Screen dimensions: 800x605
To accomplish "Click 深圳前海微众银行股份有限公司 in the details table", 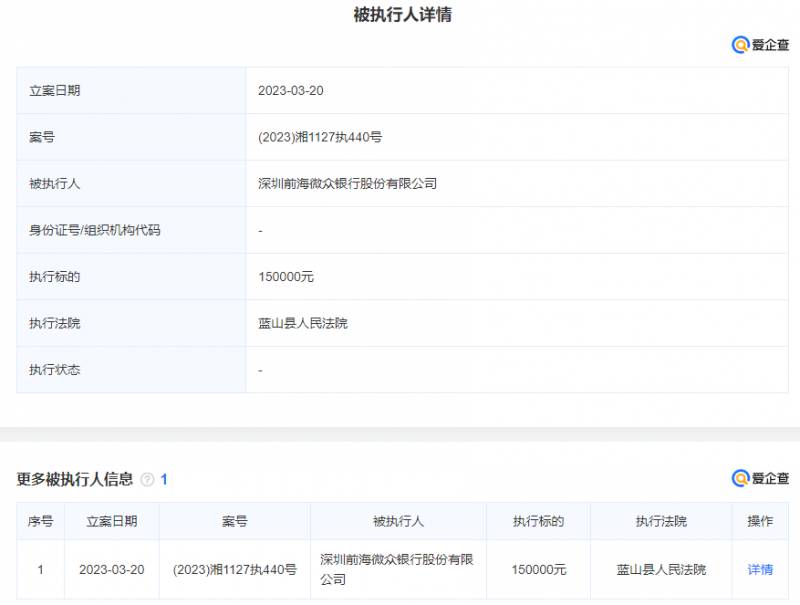I will point(347,184).
